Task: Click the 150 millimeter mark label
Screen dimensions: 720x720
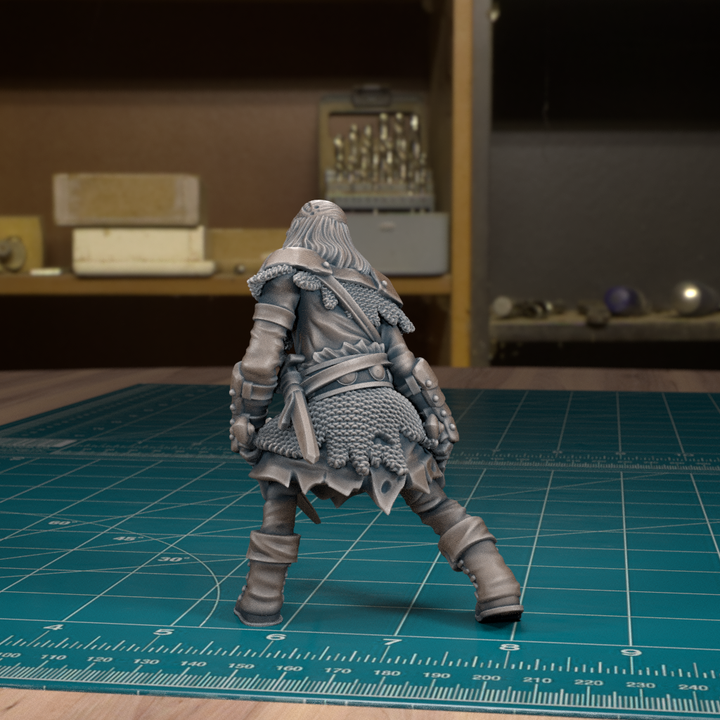Action: 241,666
